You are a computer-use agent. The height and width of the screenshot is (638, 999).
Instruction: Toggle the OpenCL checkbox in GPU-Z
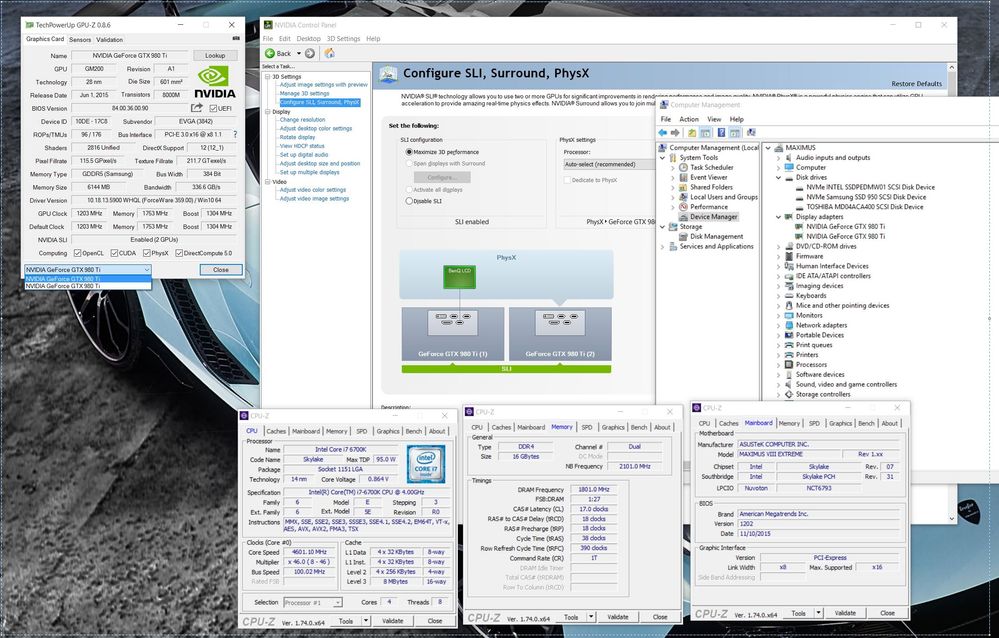[x=78, y=253]
